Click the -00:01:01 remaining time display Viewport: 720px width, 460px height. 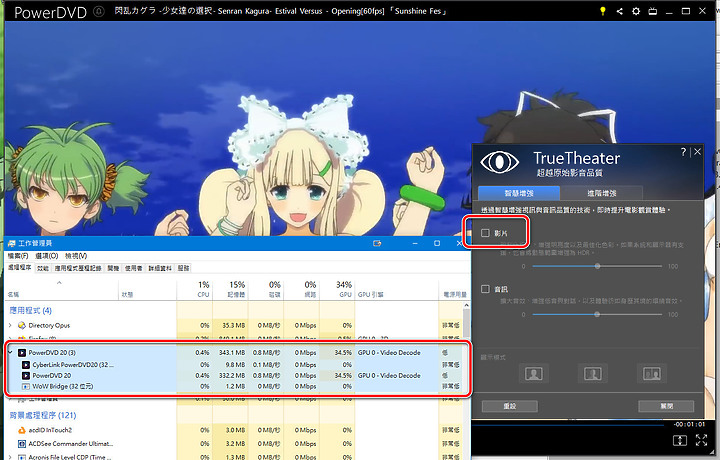[x=688, y=424]
